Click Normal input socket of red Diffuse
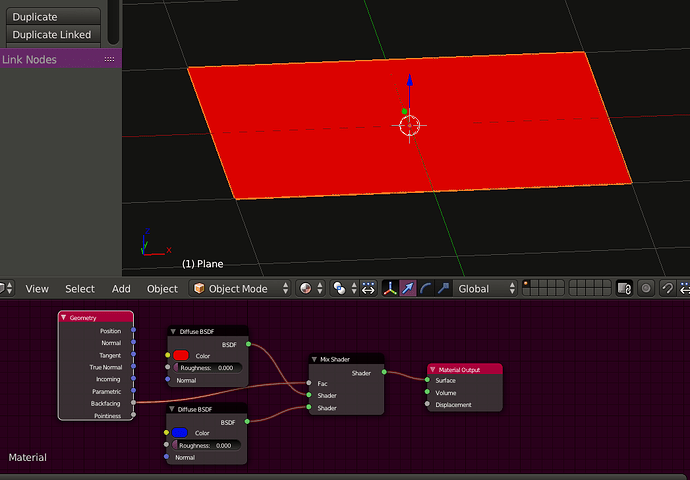 [168, 379]
